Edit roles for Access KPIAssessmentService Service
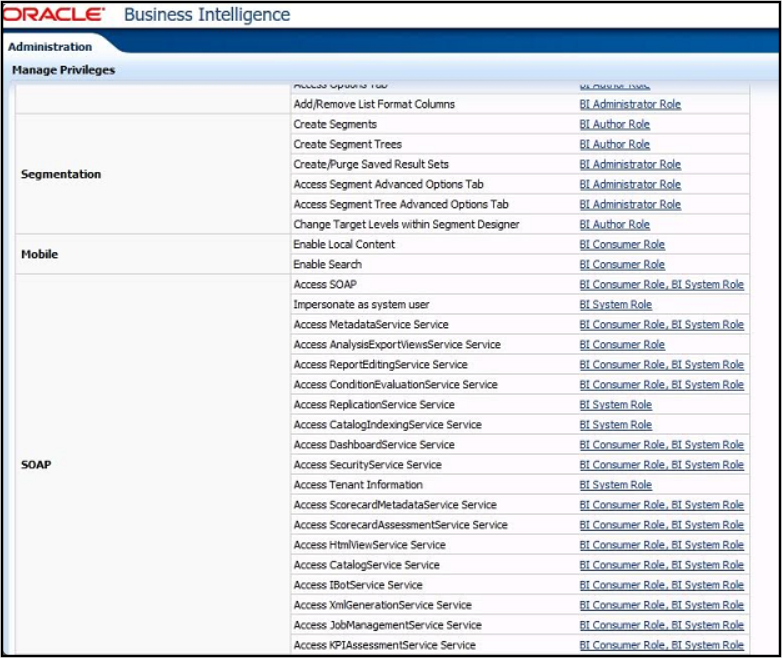The image size is (782, 658). (x=661, y=645)
